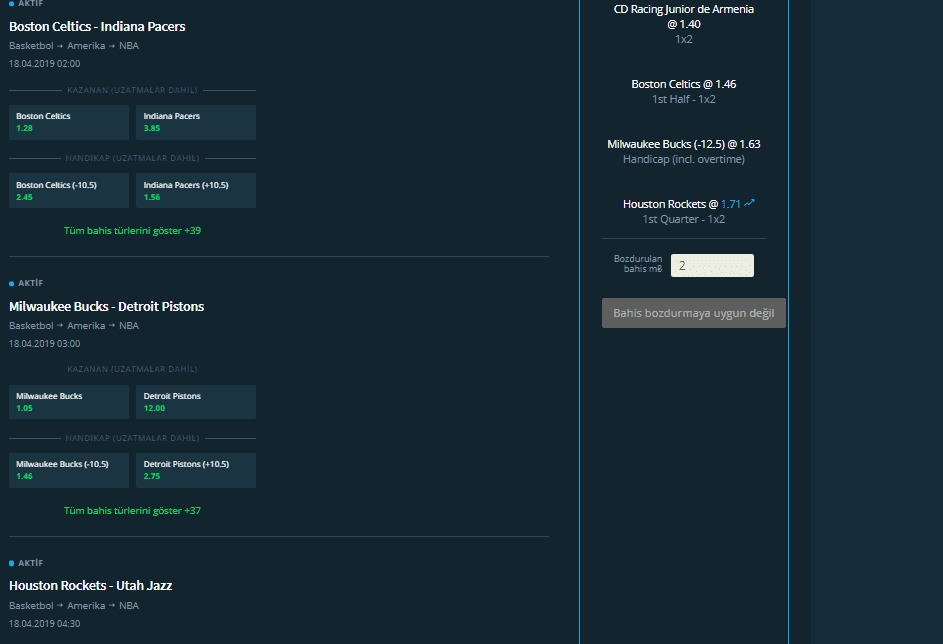Select 'CD Racing Junior de Armenia' bet slip entry
943x644 pixels.
[x=684, y=17]
